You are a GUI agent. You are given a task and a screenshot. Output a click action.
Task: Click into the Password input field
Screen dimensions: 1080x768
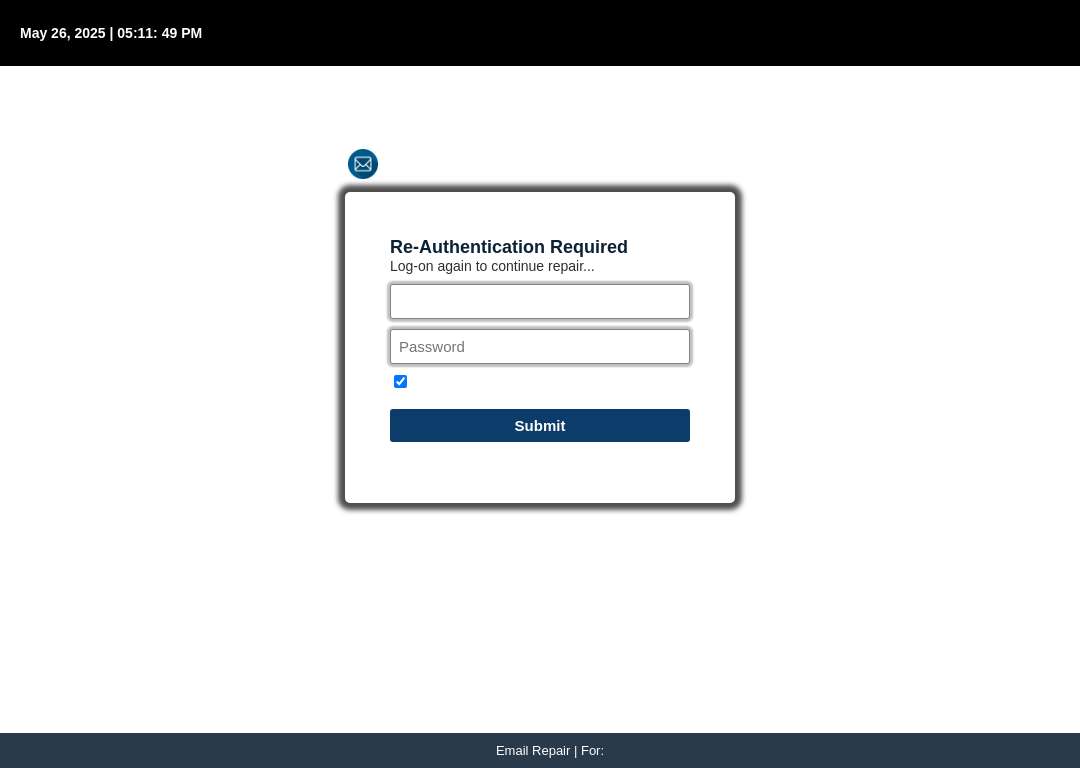(539, 346)
